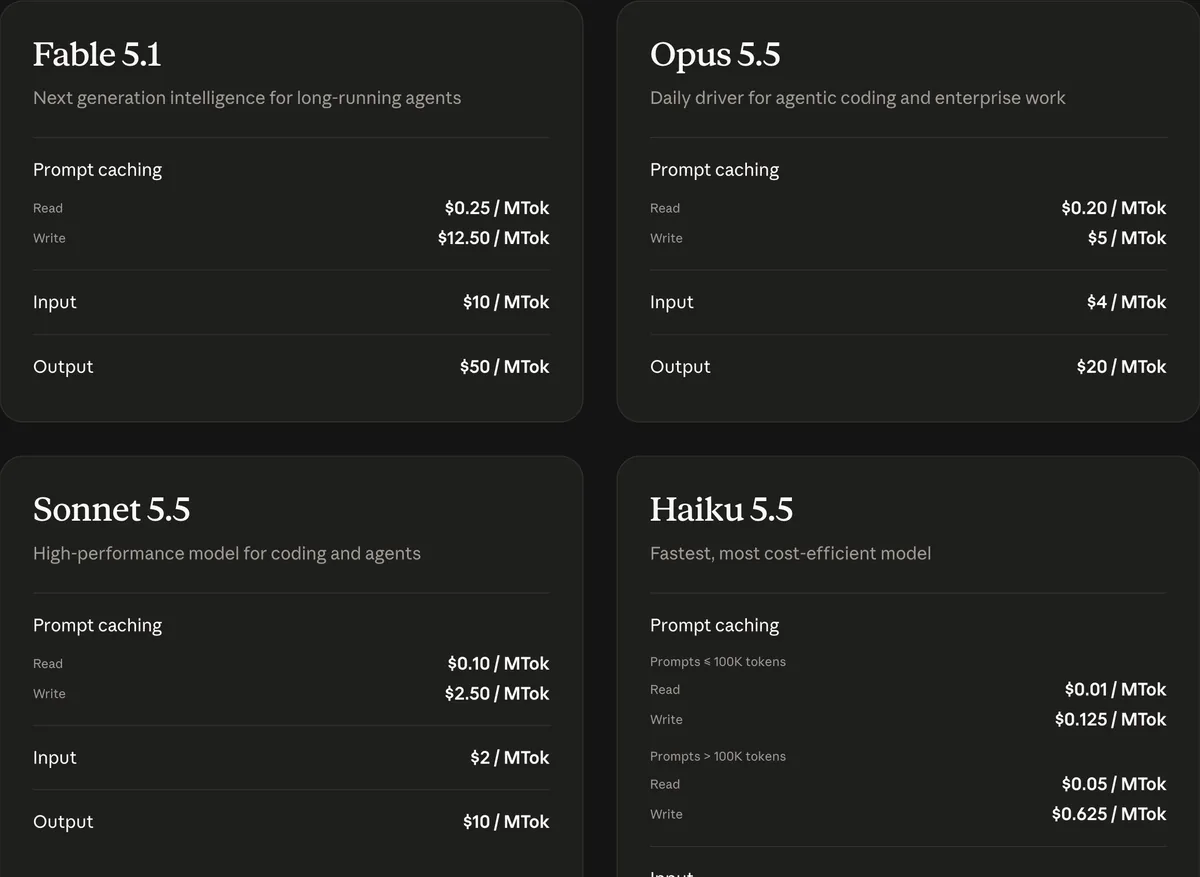Click the 'Prompts ≤ 100K tokens' tier label

718,662
